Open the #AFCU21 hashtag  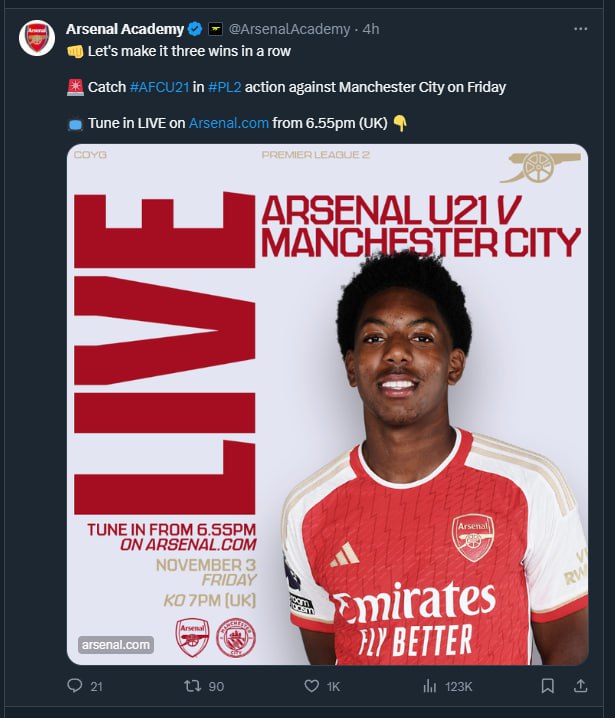(x=159, y=87)
